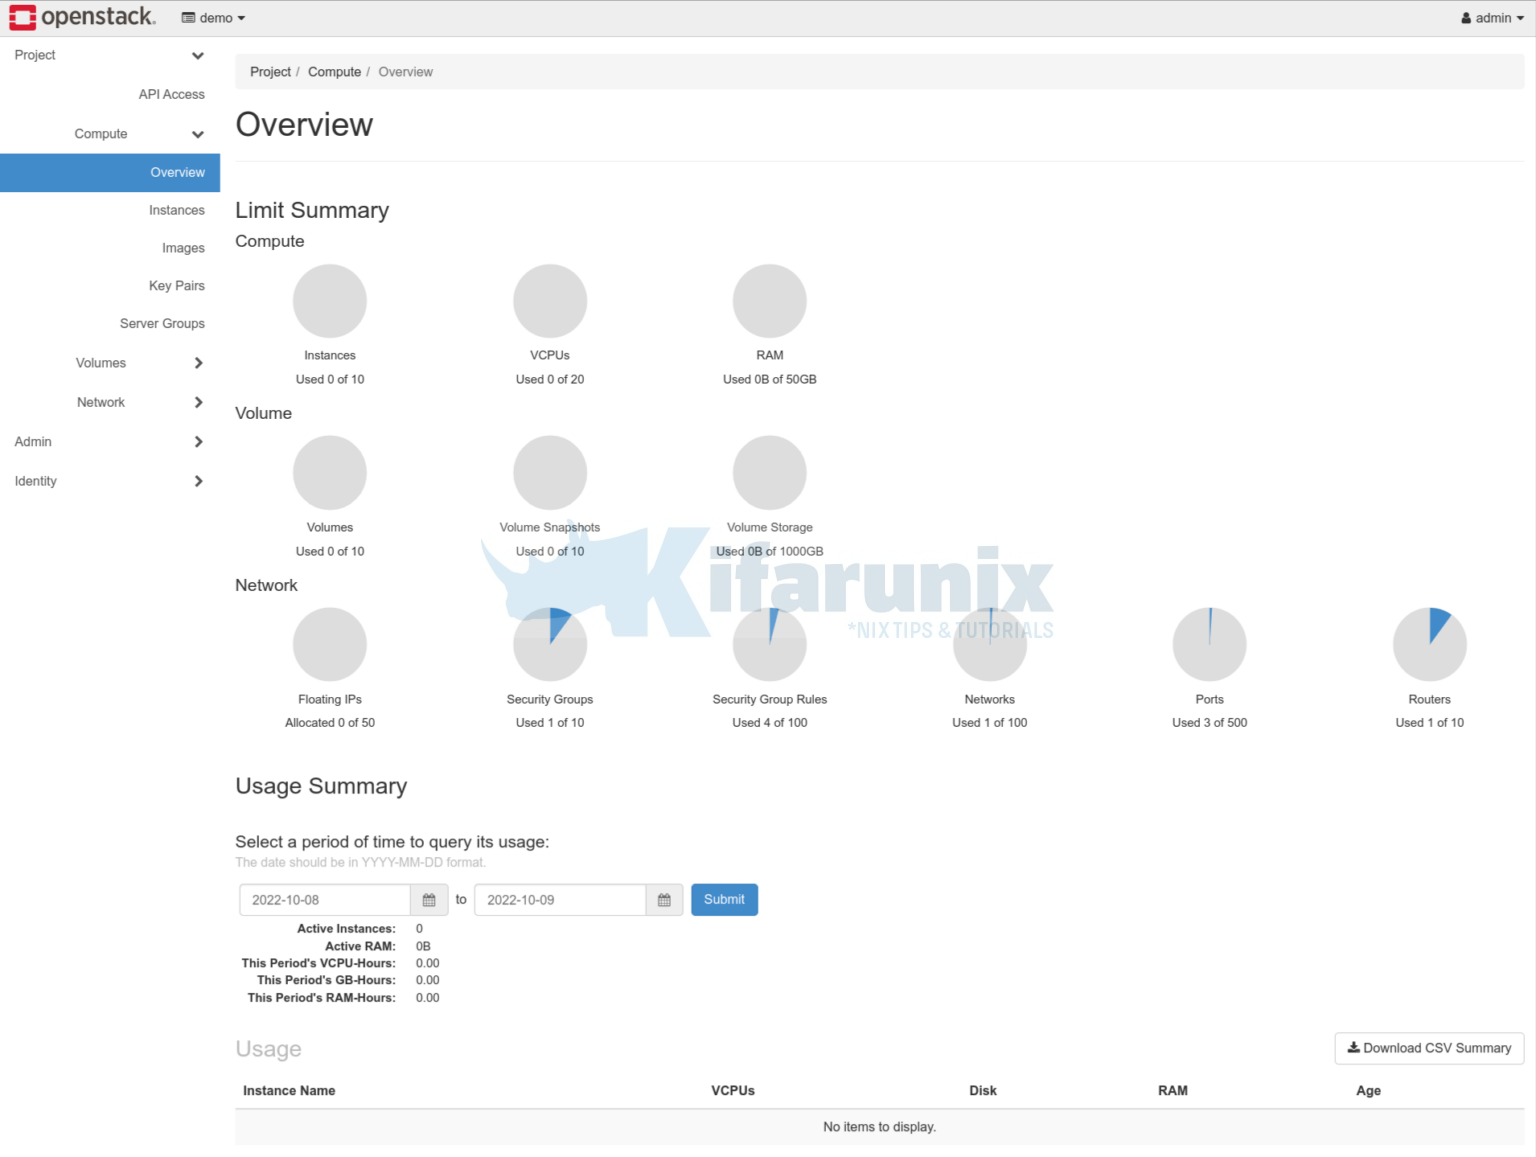Click the project switcher grid icon beside demo
The height and width of the screenshot is (1157, 1536).
click(186, 17)
